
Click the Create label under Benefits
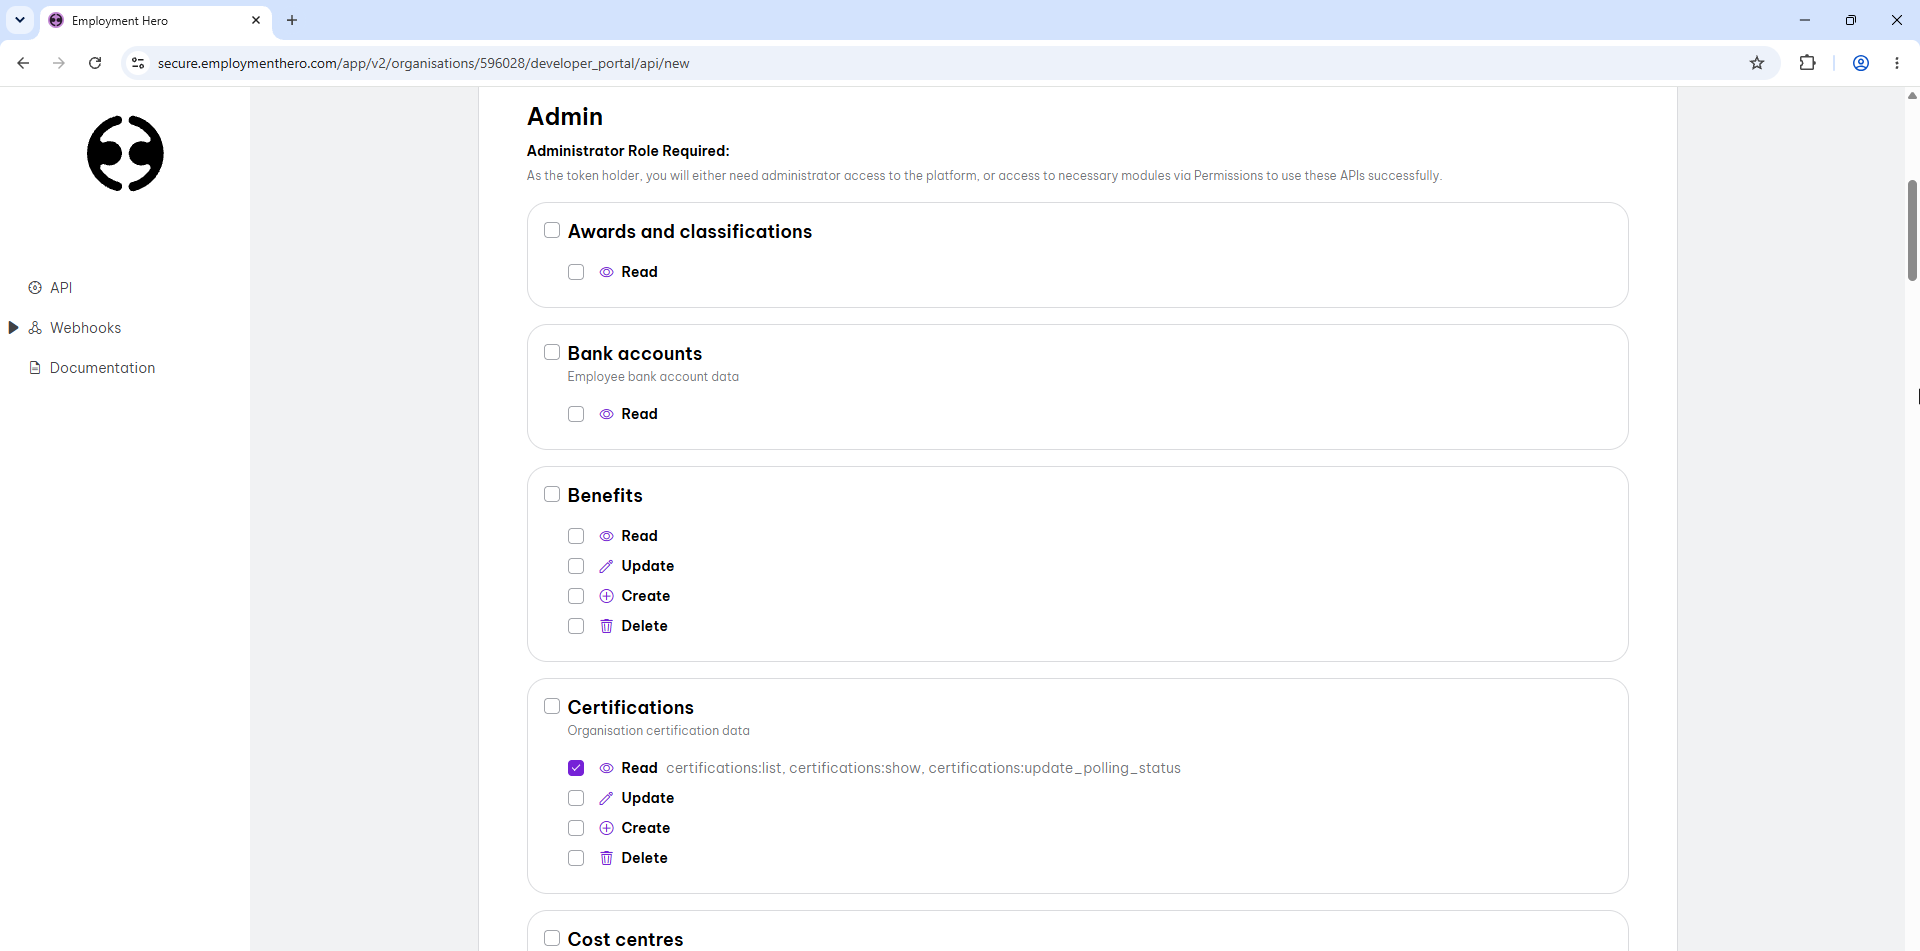tap(645, 596)
